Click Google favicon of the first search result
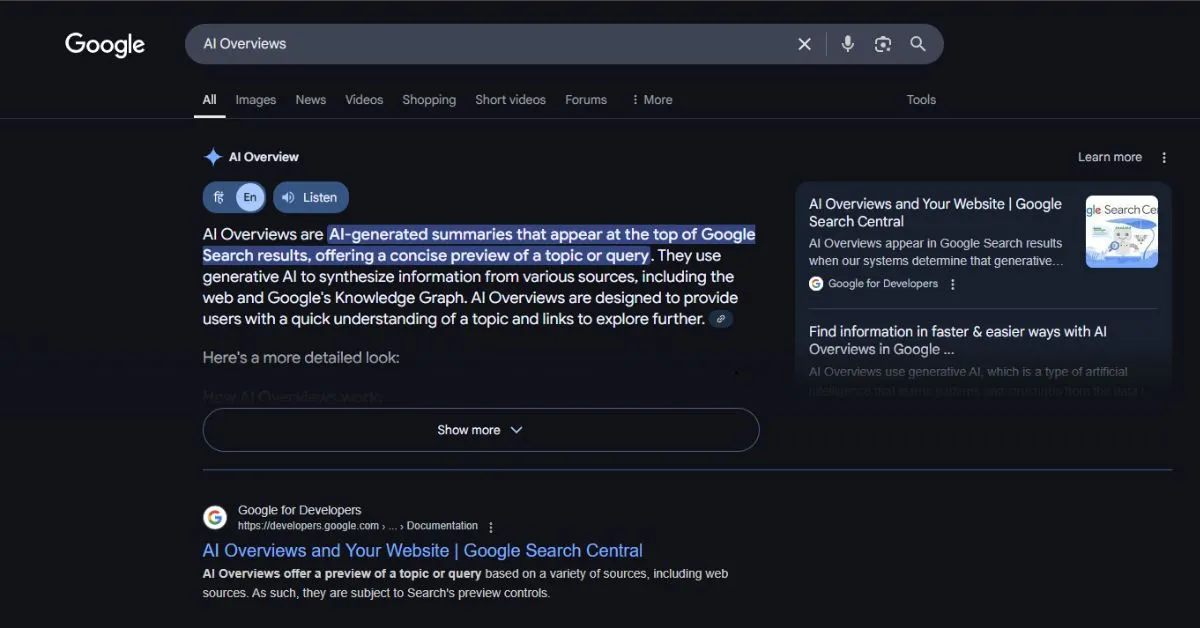Viewport: 1200px width, 628px height. coord(215,517)
